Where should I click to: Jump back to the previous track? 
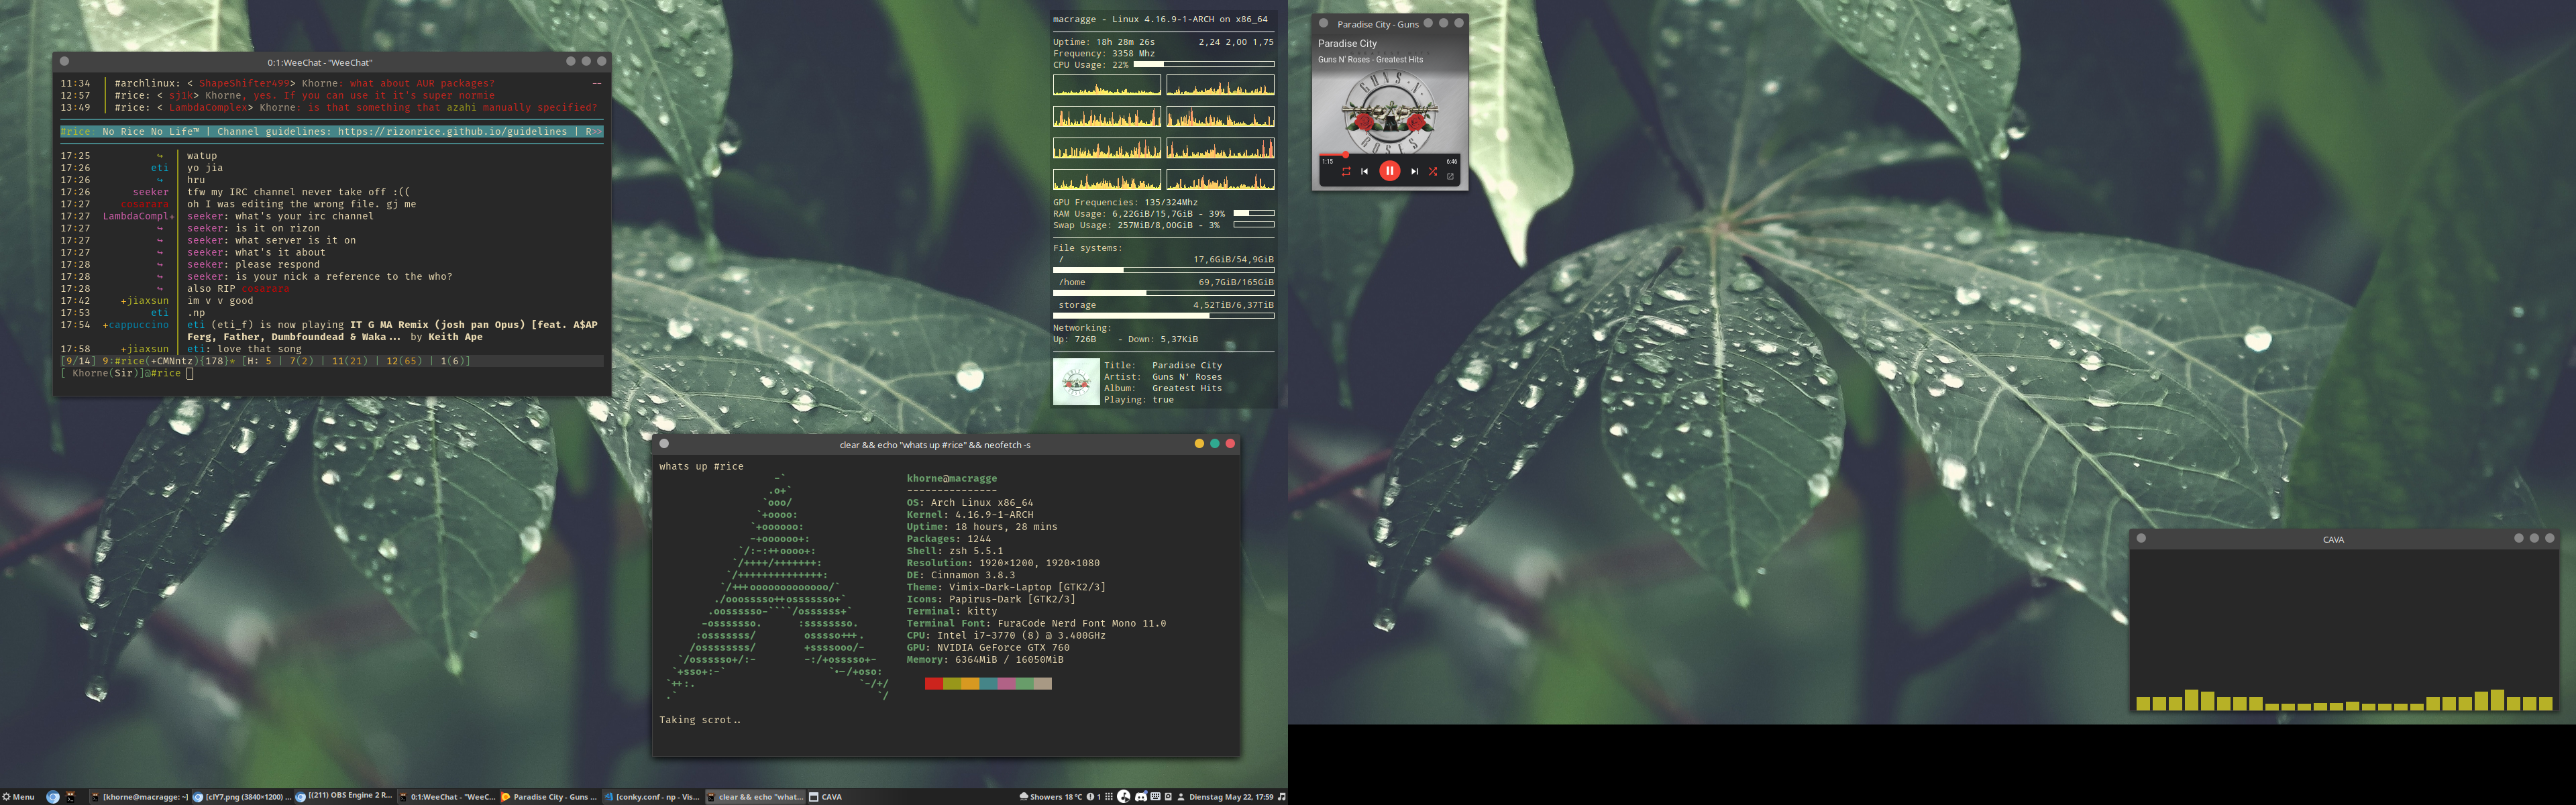[1365, 171]
